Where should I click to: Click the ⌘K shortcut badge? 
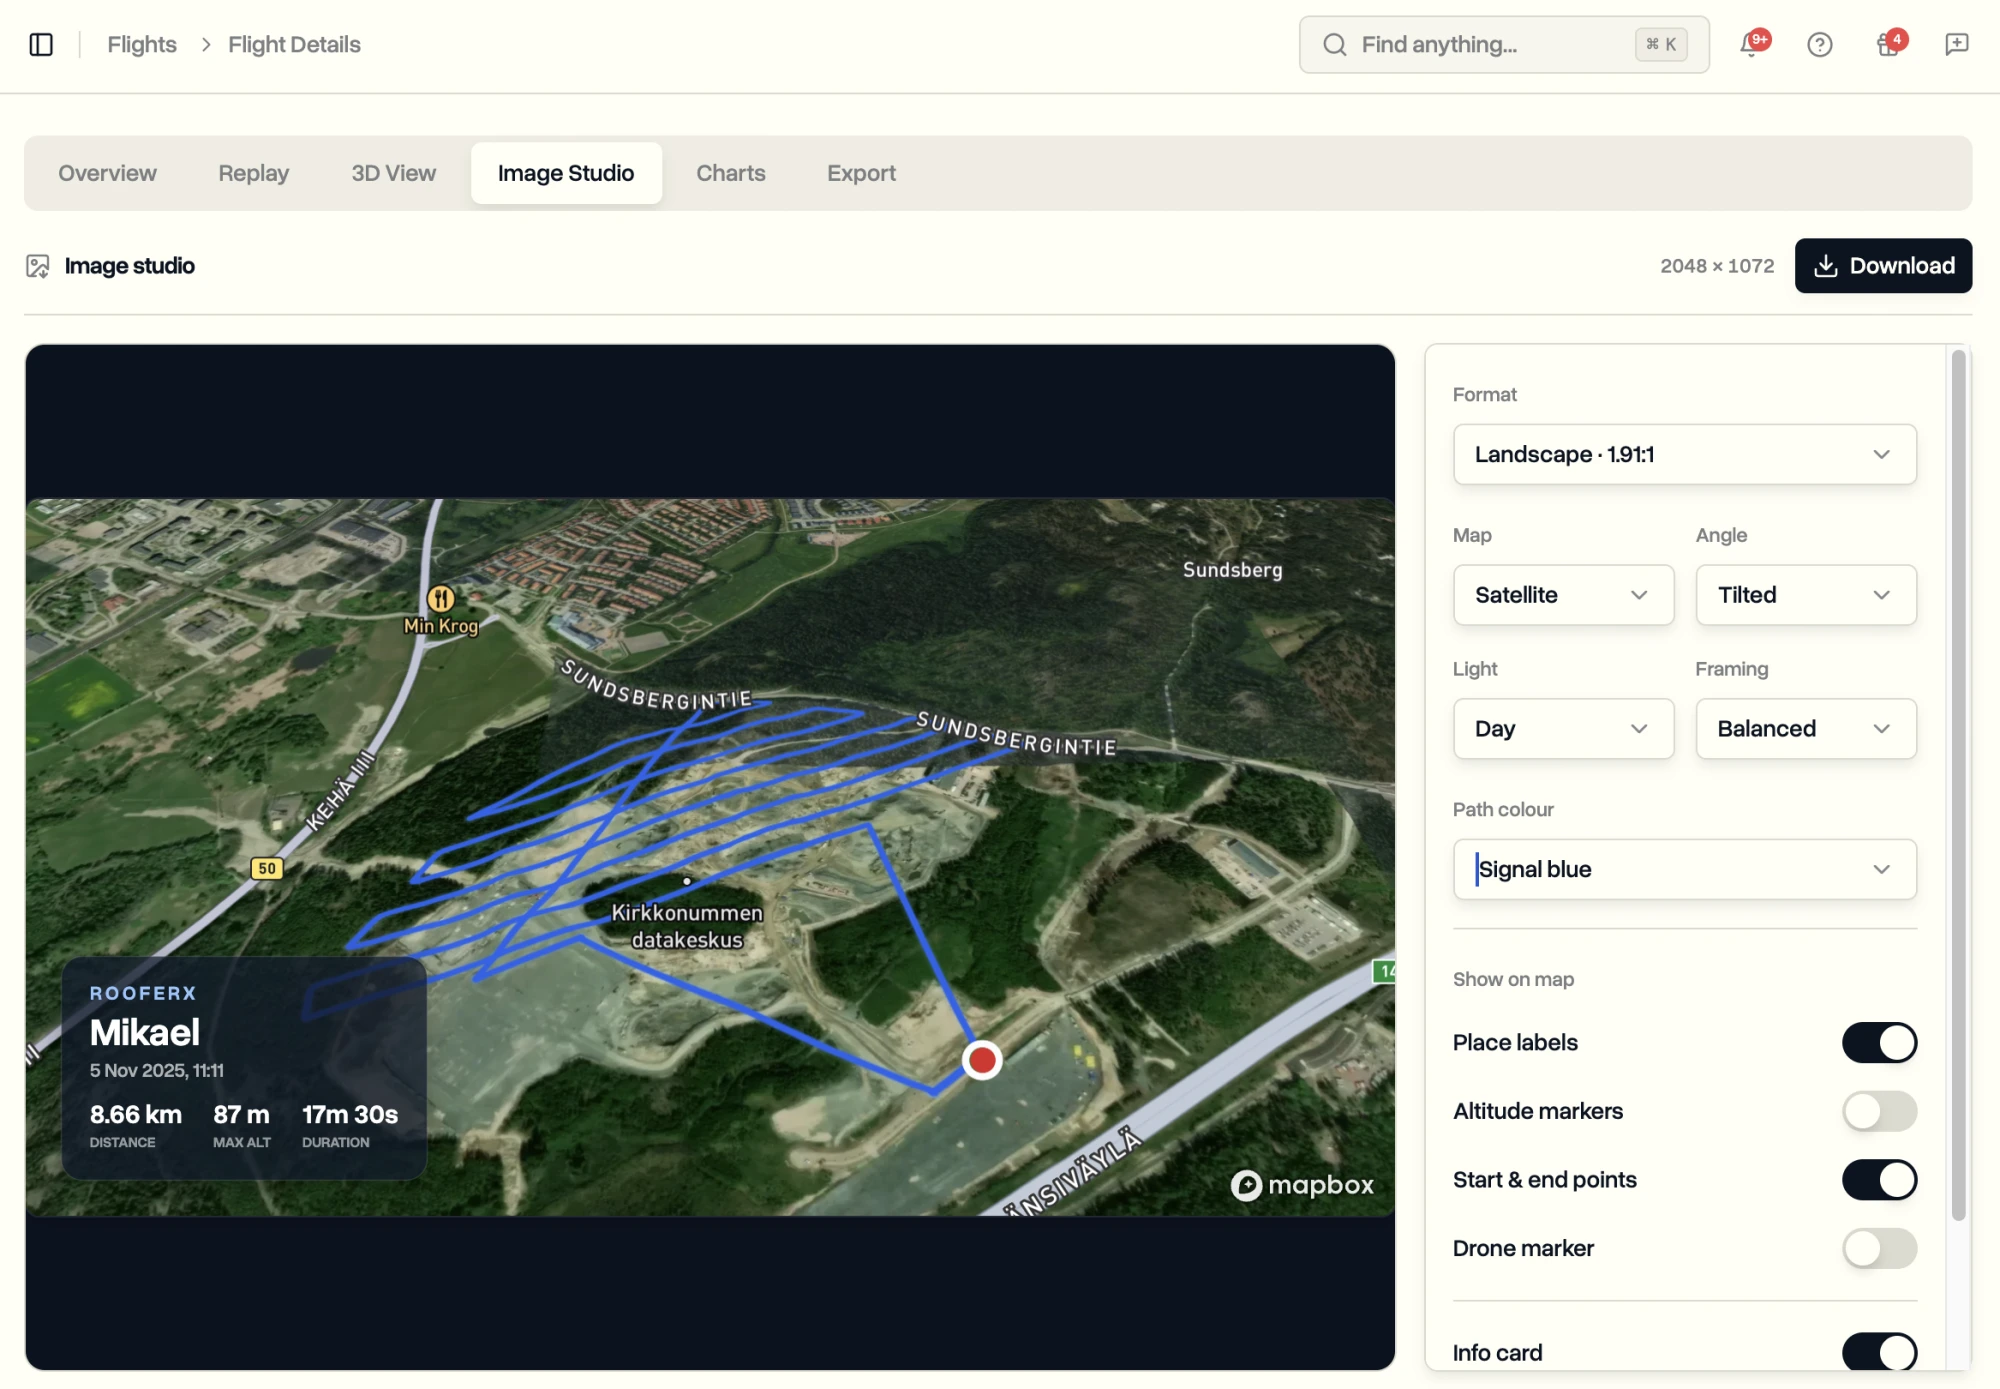(x=1661, y=44)
